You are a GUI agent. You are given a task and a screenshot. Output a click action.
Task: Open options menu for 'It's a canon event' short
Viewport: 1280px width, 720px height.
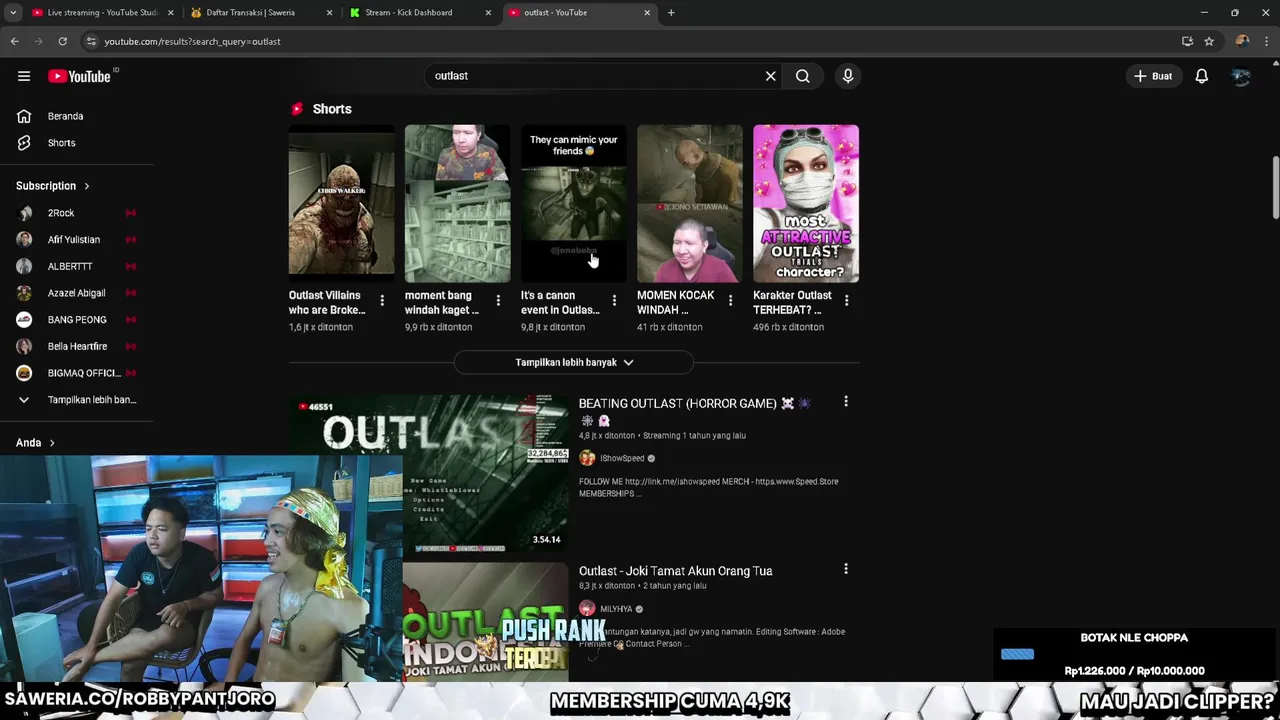click(x=614, y=300)
